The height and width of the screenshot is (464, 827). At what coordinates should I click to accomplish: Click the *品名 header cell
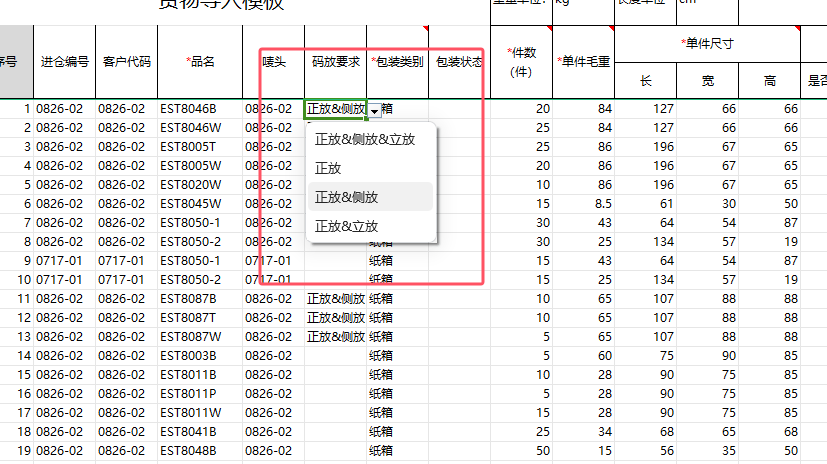coord(200,62)
